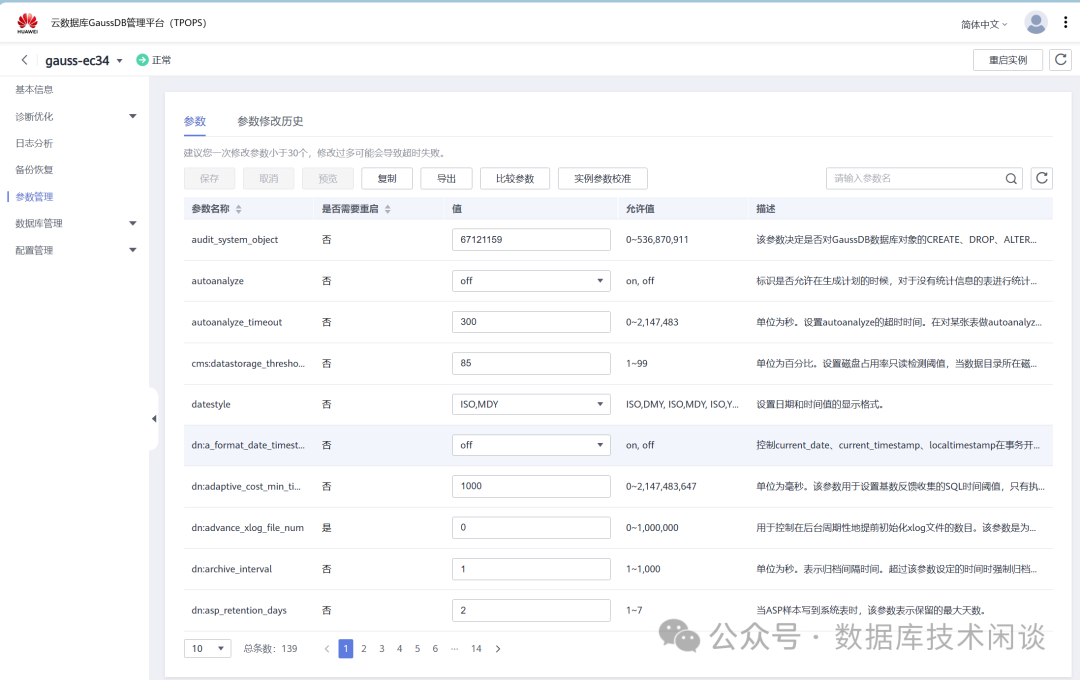
Task: Select 参数管理 in sidebar
Action: point(34,197)
